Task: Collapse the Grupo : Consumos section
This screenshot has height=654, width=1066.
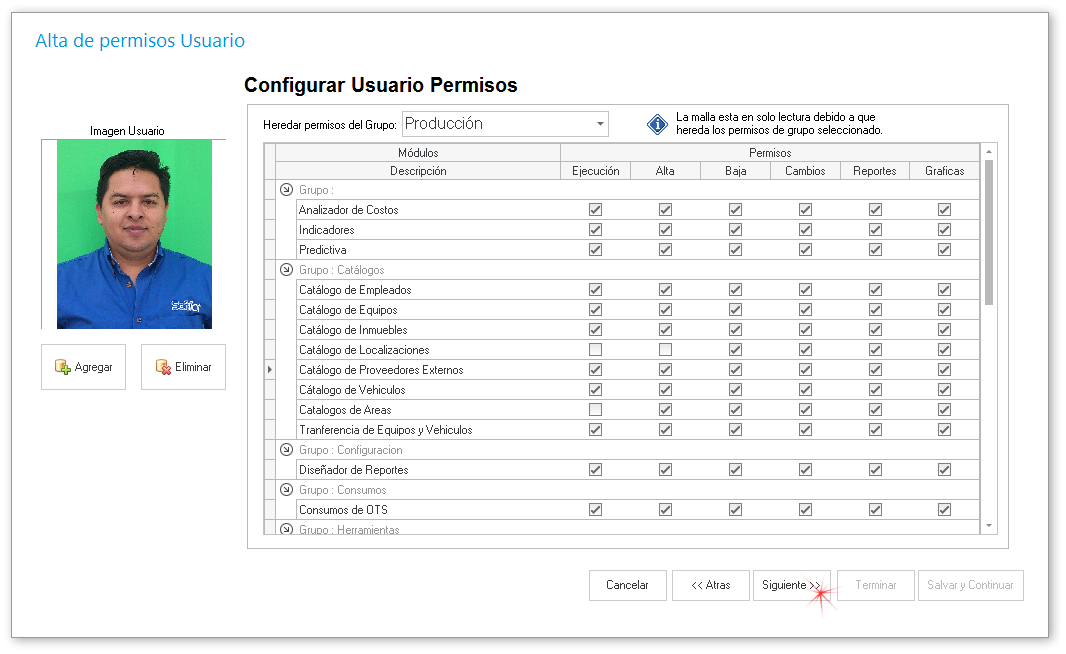Action: click(287, 489)
